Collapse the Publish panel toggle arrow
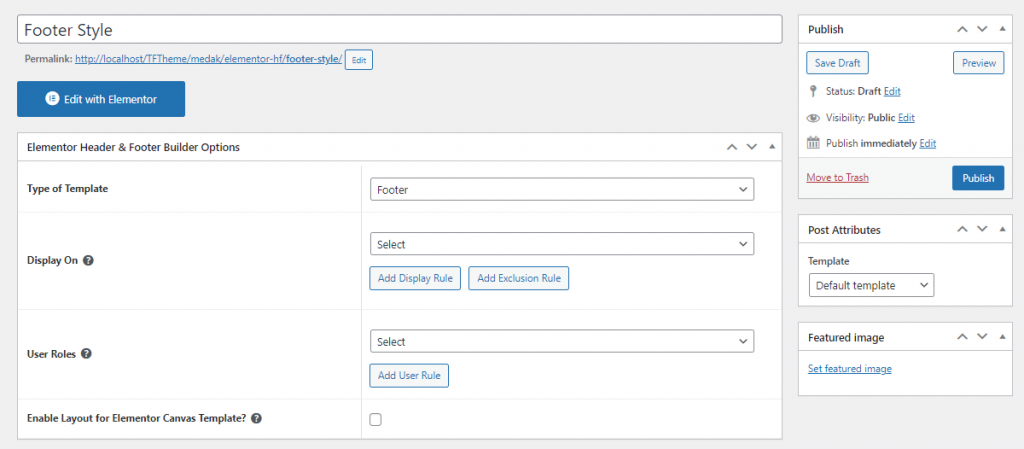The image size is (1024, 449). click(x=1002, y=30)
